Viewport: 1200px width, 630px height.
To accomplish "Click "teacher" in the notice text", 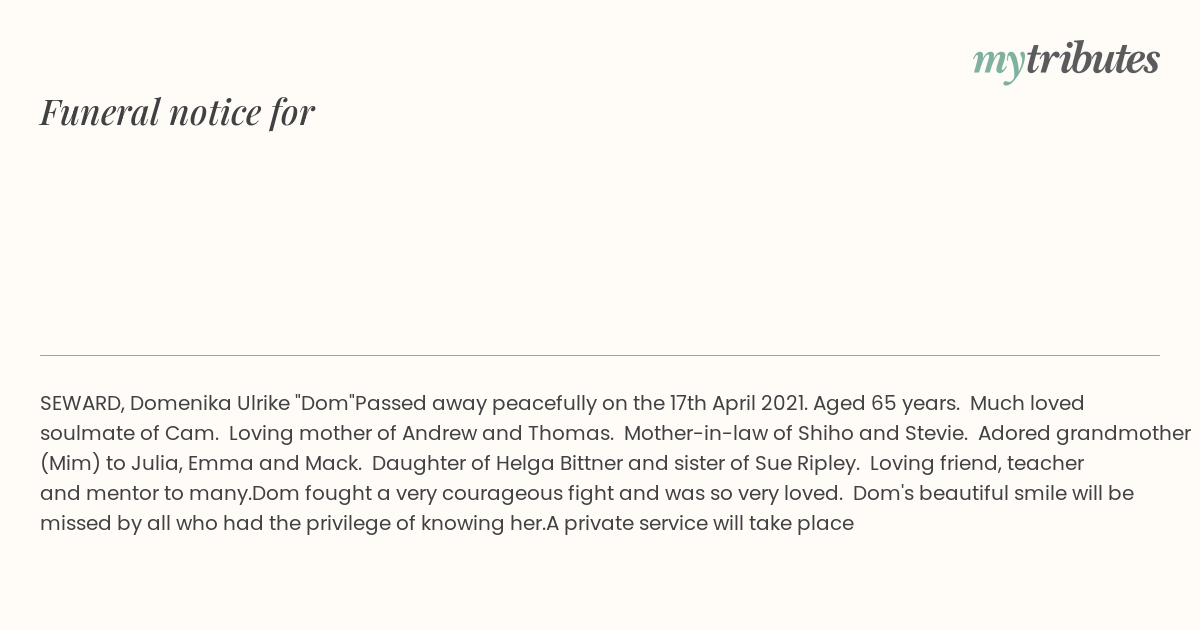I will click(x=1045, y=463).
